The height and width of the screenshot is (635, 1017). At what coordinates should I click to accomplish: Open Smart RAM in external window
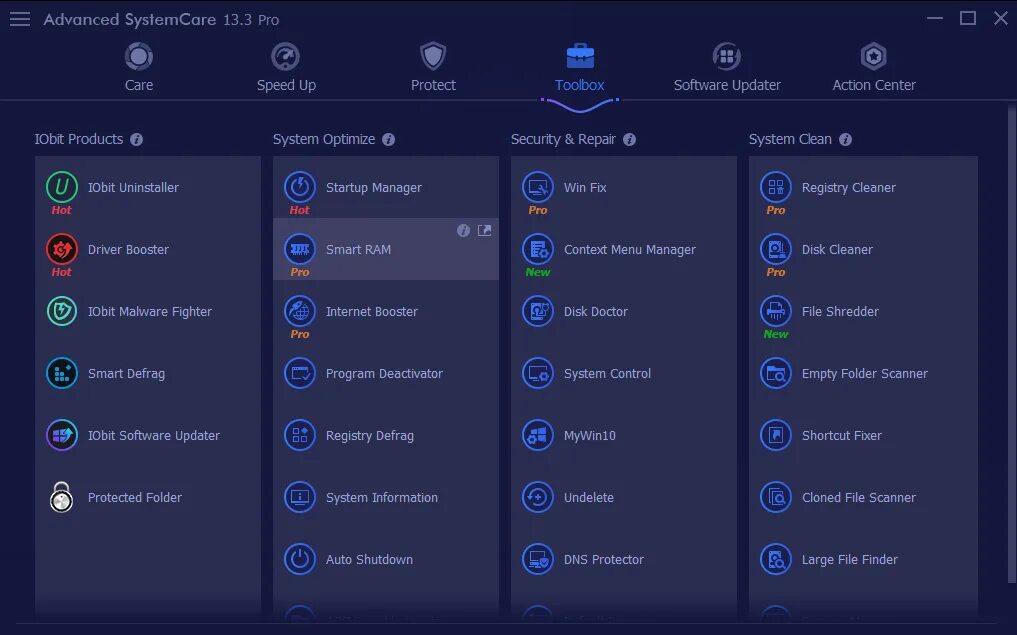coord(485,230)
